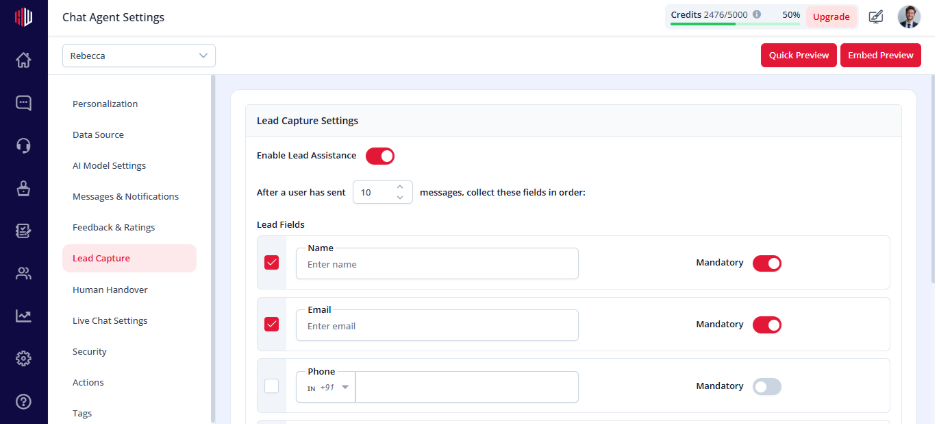Click the edit screen icon near the avatar
This screenshot has width=936, height=424.
876,17
